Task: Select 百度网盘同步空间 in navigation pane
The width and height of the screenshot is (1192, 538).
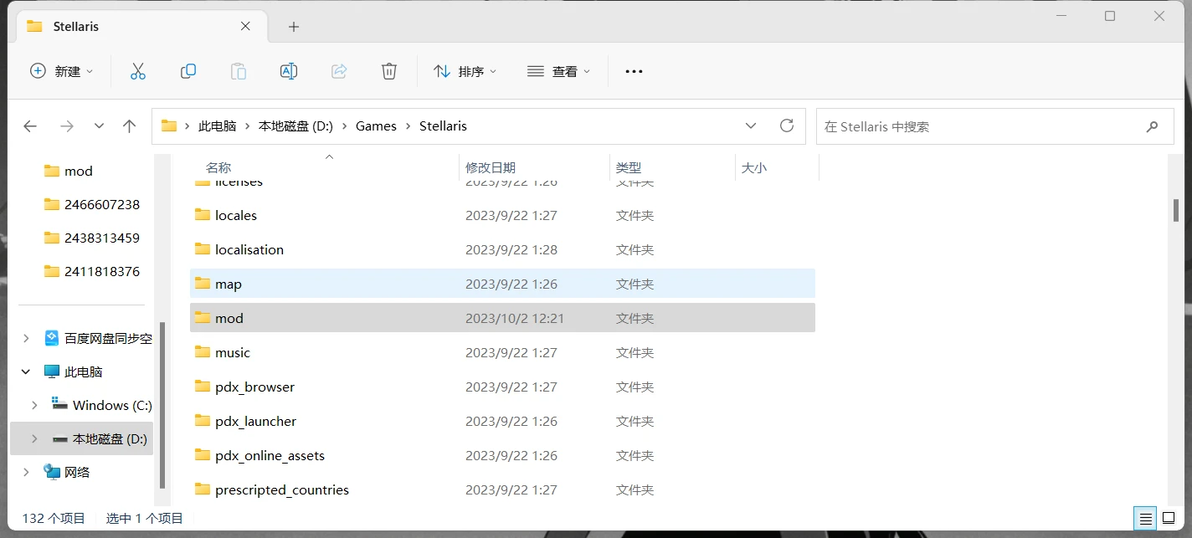Action: coord(98,338)
